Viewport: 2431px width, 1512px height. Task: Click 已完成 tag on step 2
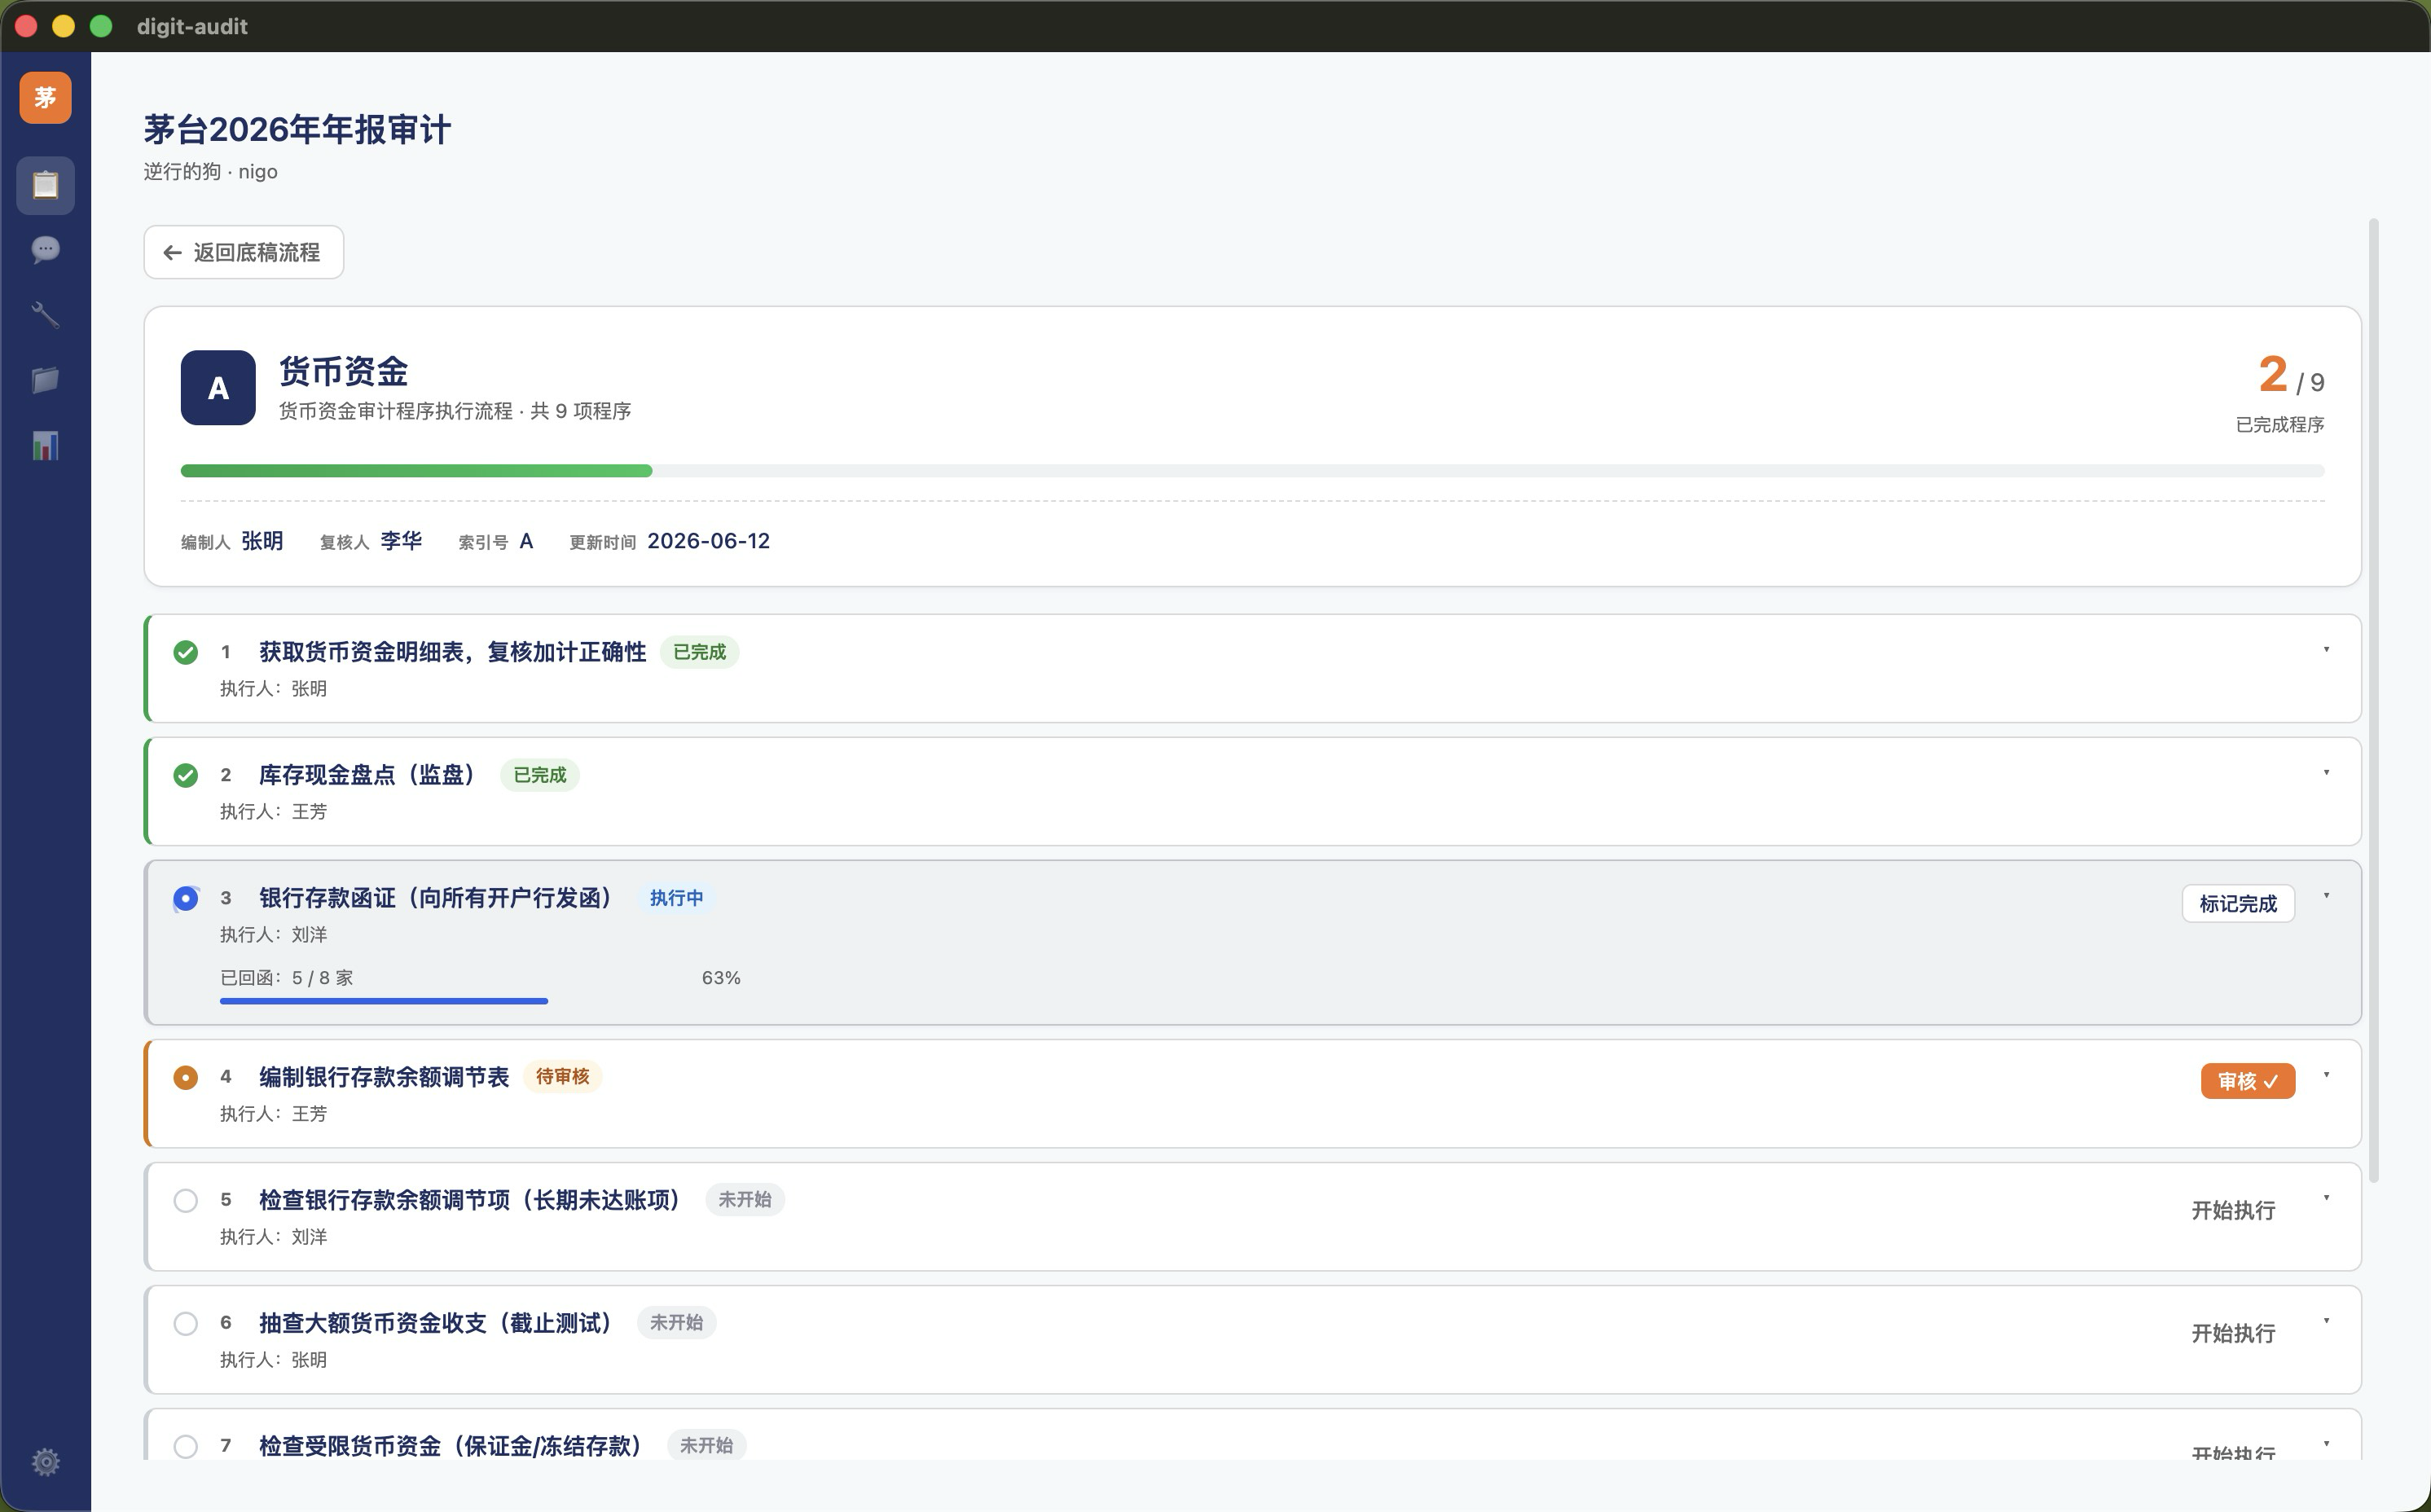[x=540, y=775]
